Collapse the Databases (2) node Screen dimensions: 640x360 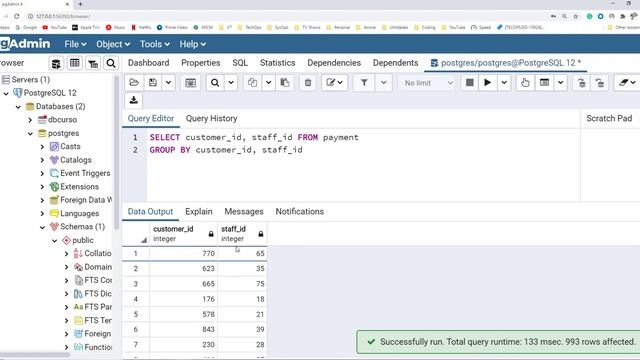tap(18, 107)
